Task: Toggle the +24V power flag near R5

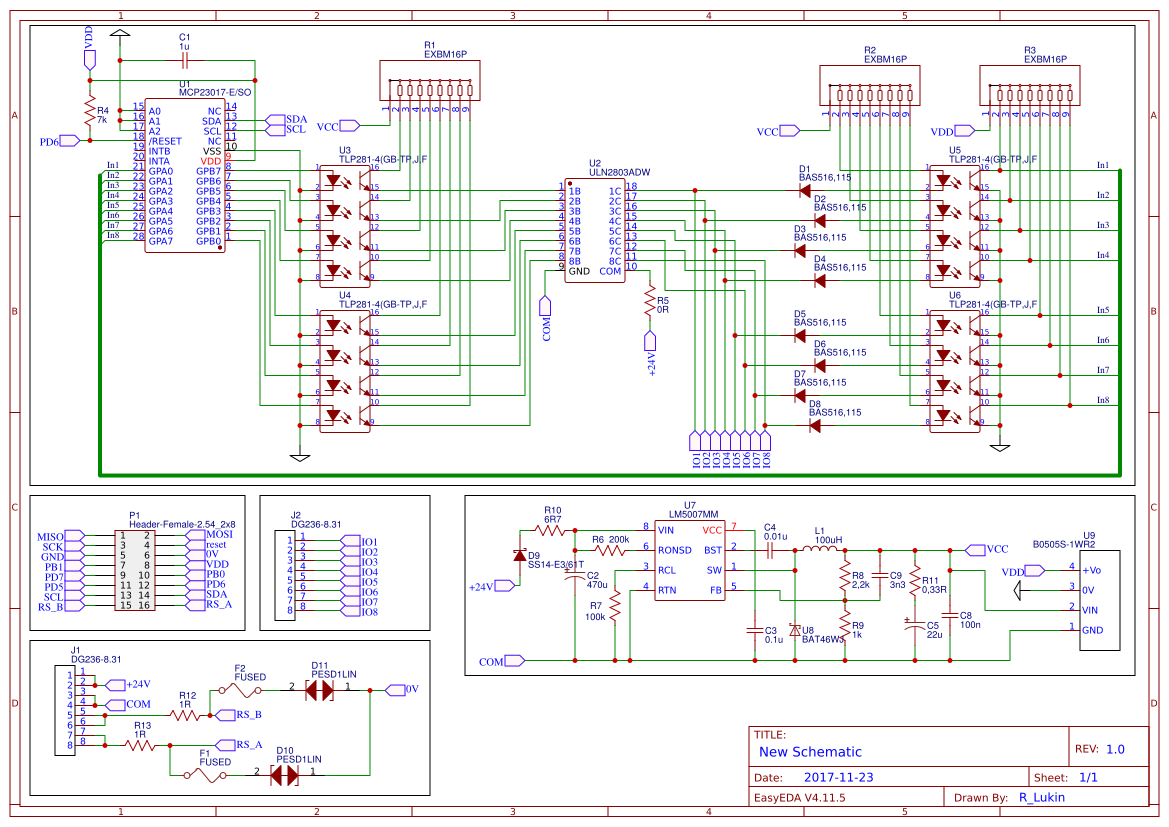Action: click(651, 342)
